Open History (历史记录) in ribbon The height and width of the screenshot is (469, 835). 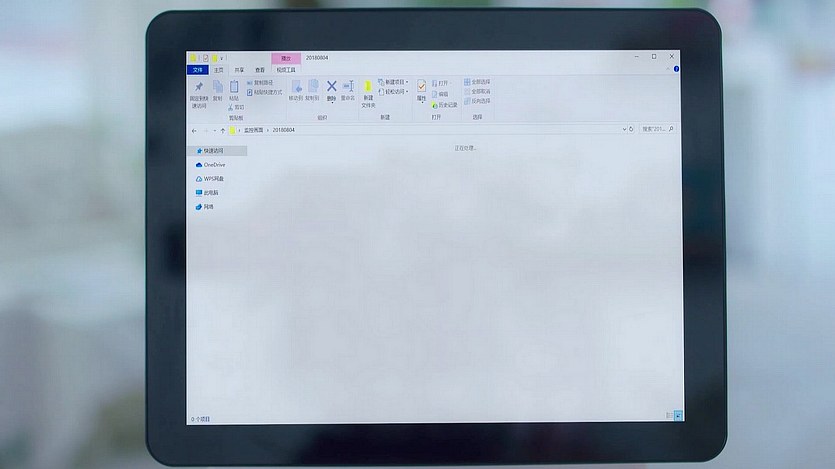(445, 105)
